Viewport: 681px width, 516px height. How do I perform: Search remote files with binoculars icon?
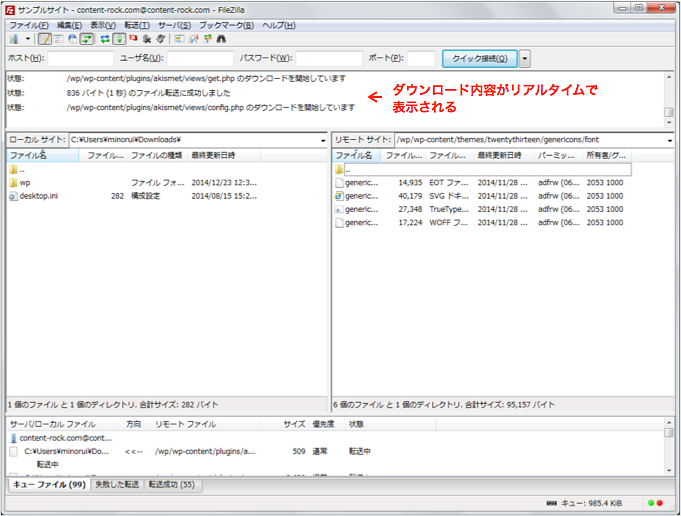[x=221, y=39]
